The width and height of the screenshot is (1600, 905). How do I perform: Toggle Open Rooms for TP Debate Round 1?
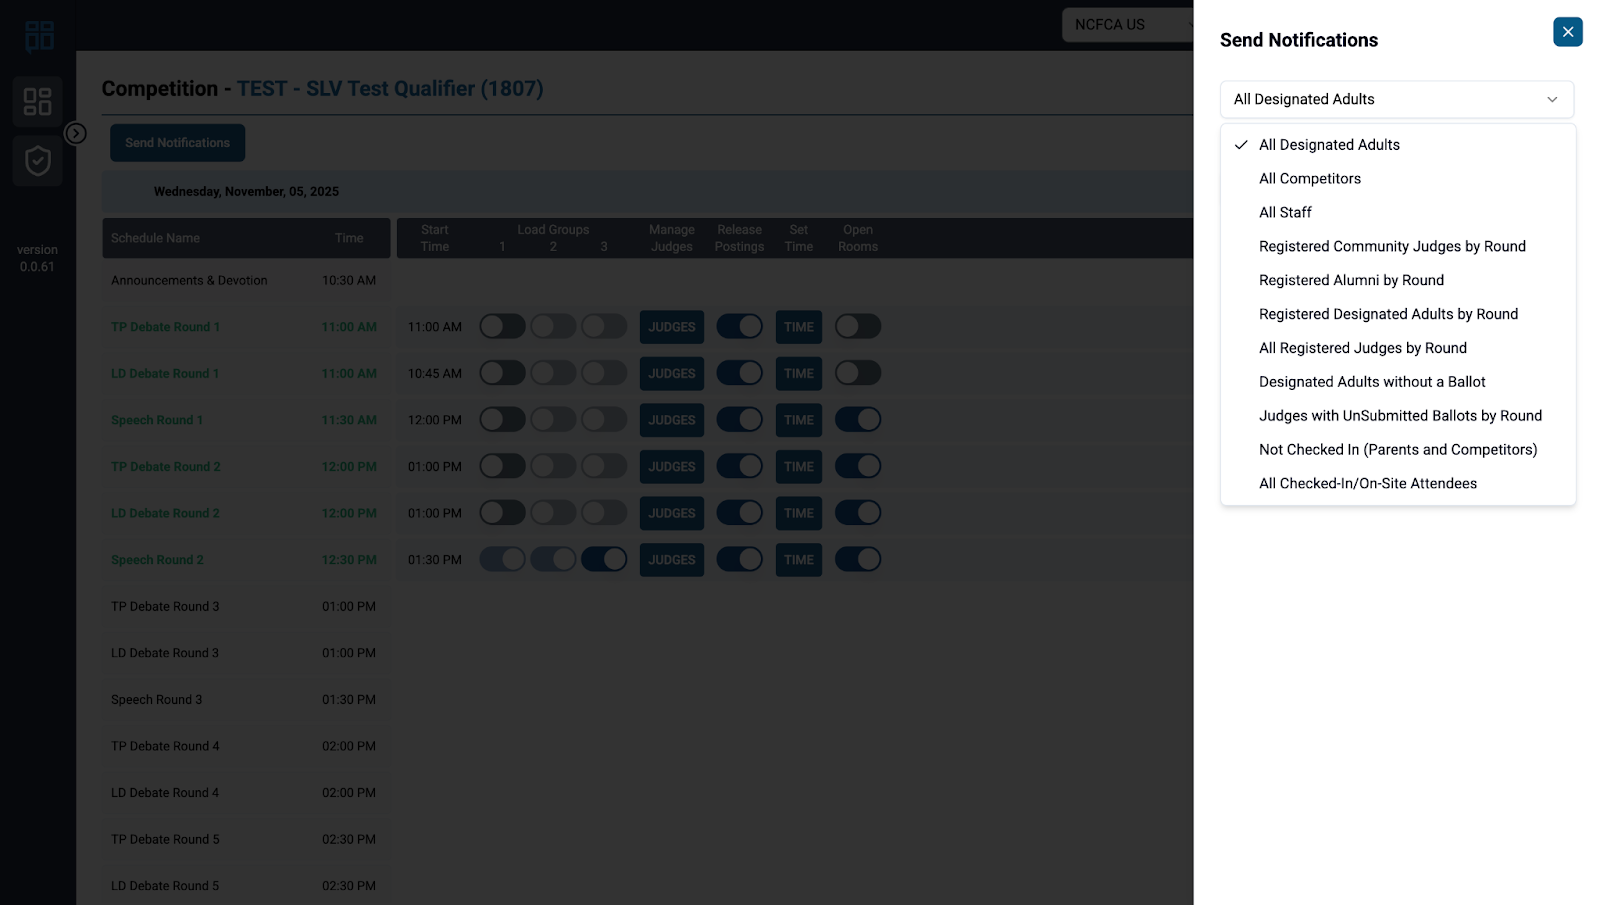[x=858, y=327]
